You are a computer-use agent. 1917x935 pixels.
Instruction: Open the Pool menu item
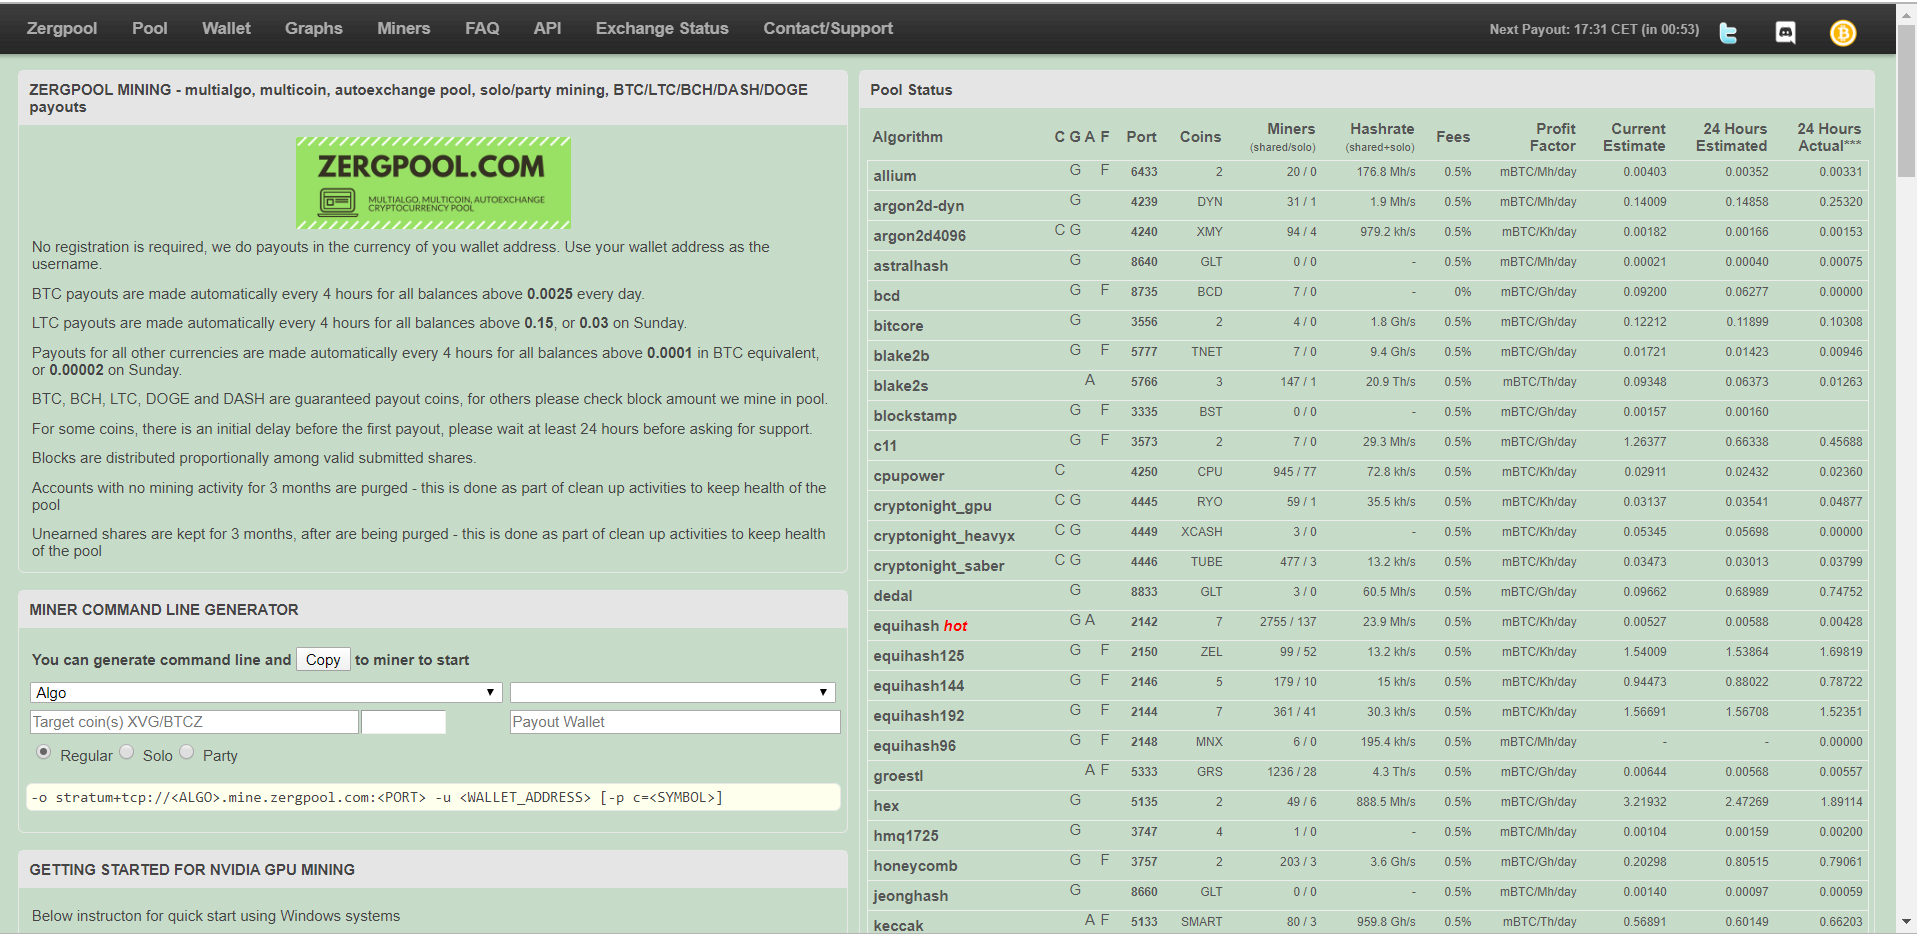(x=150, y=28)
